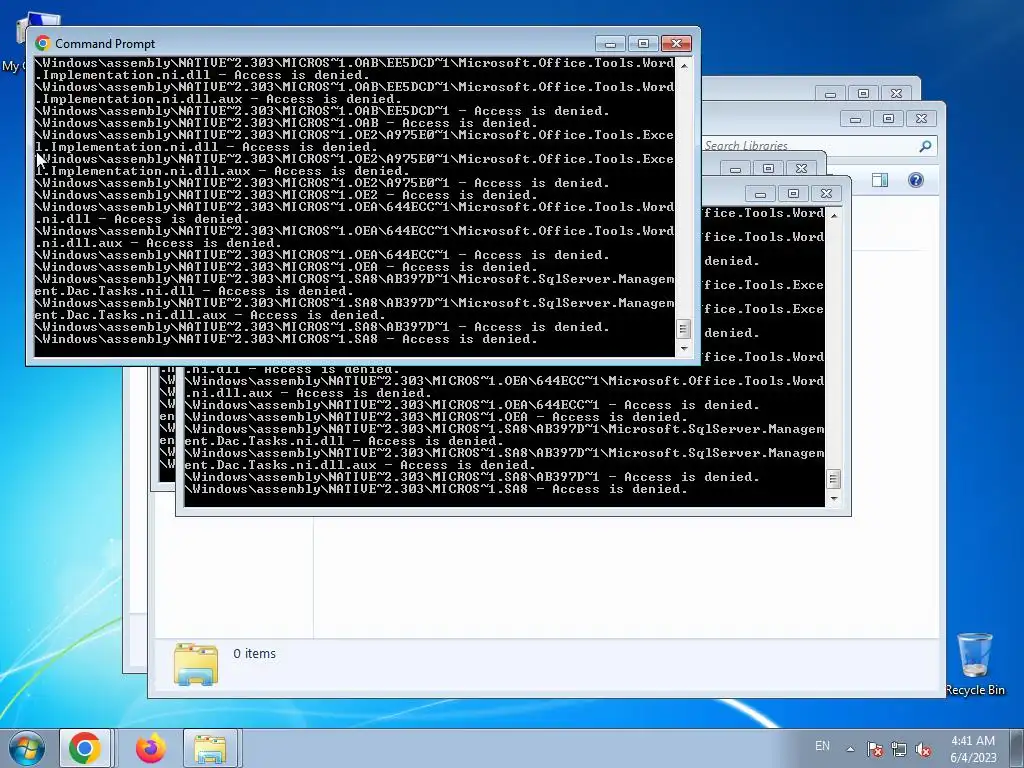The height and width of the screenshot is (768, 1024).
Task: Minimize the Libraries explorer window
Action: pos(856,118)
